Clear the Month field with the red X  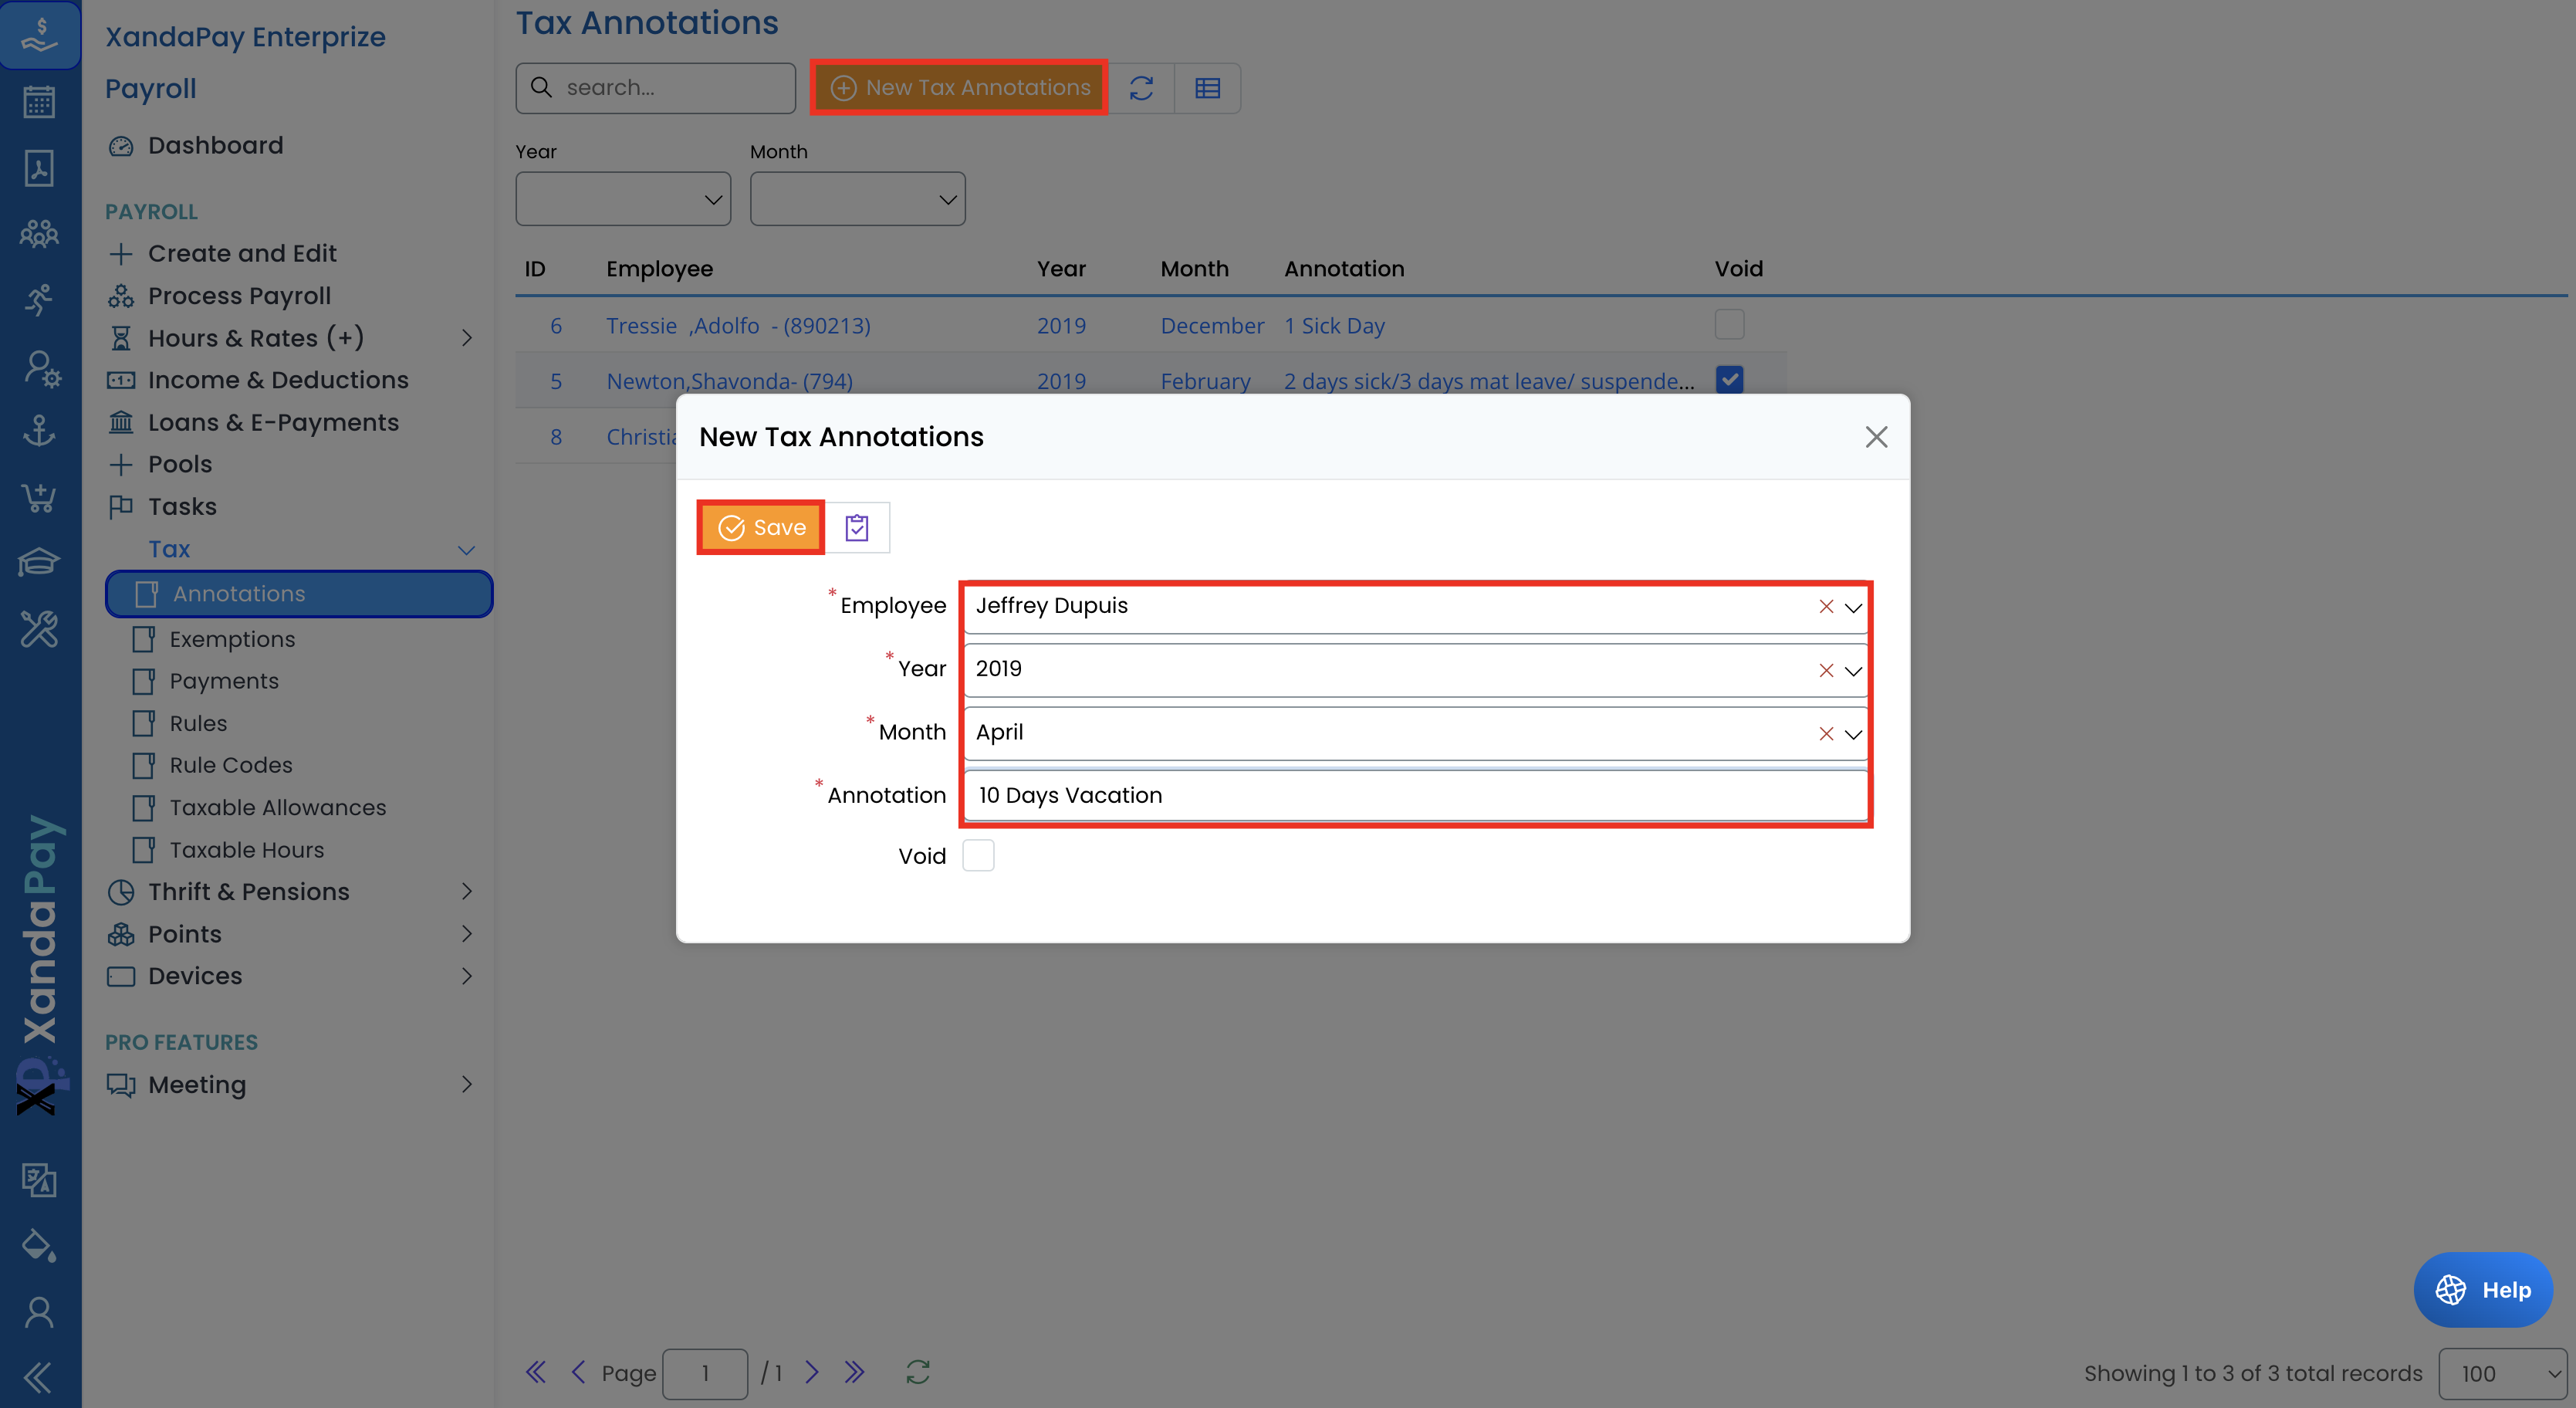[1825, 734]
